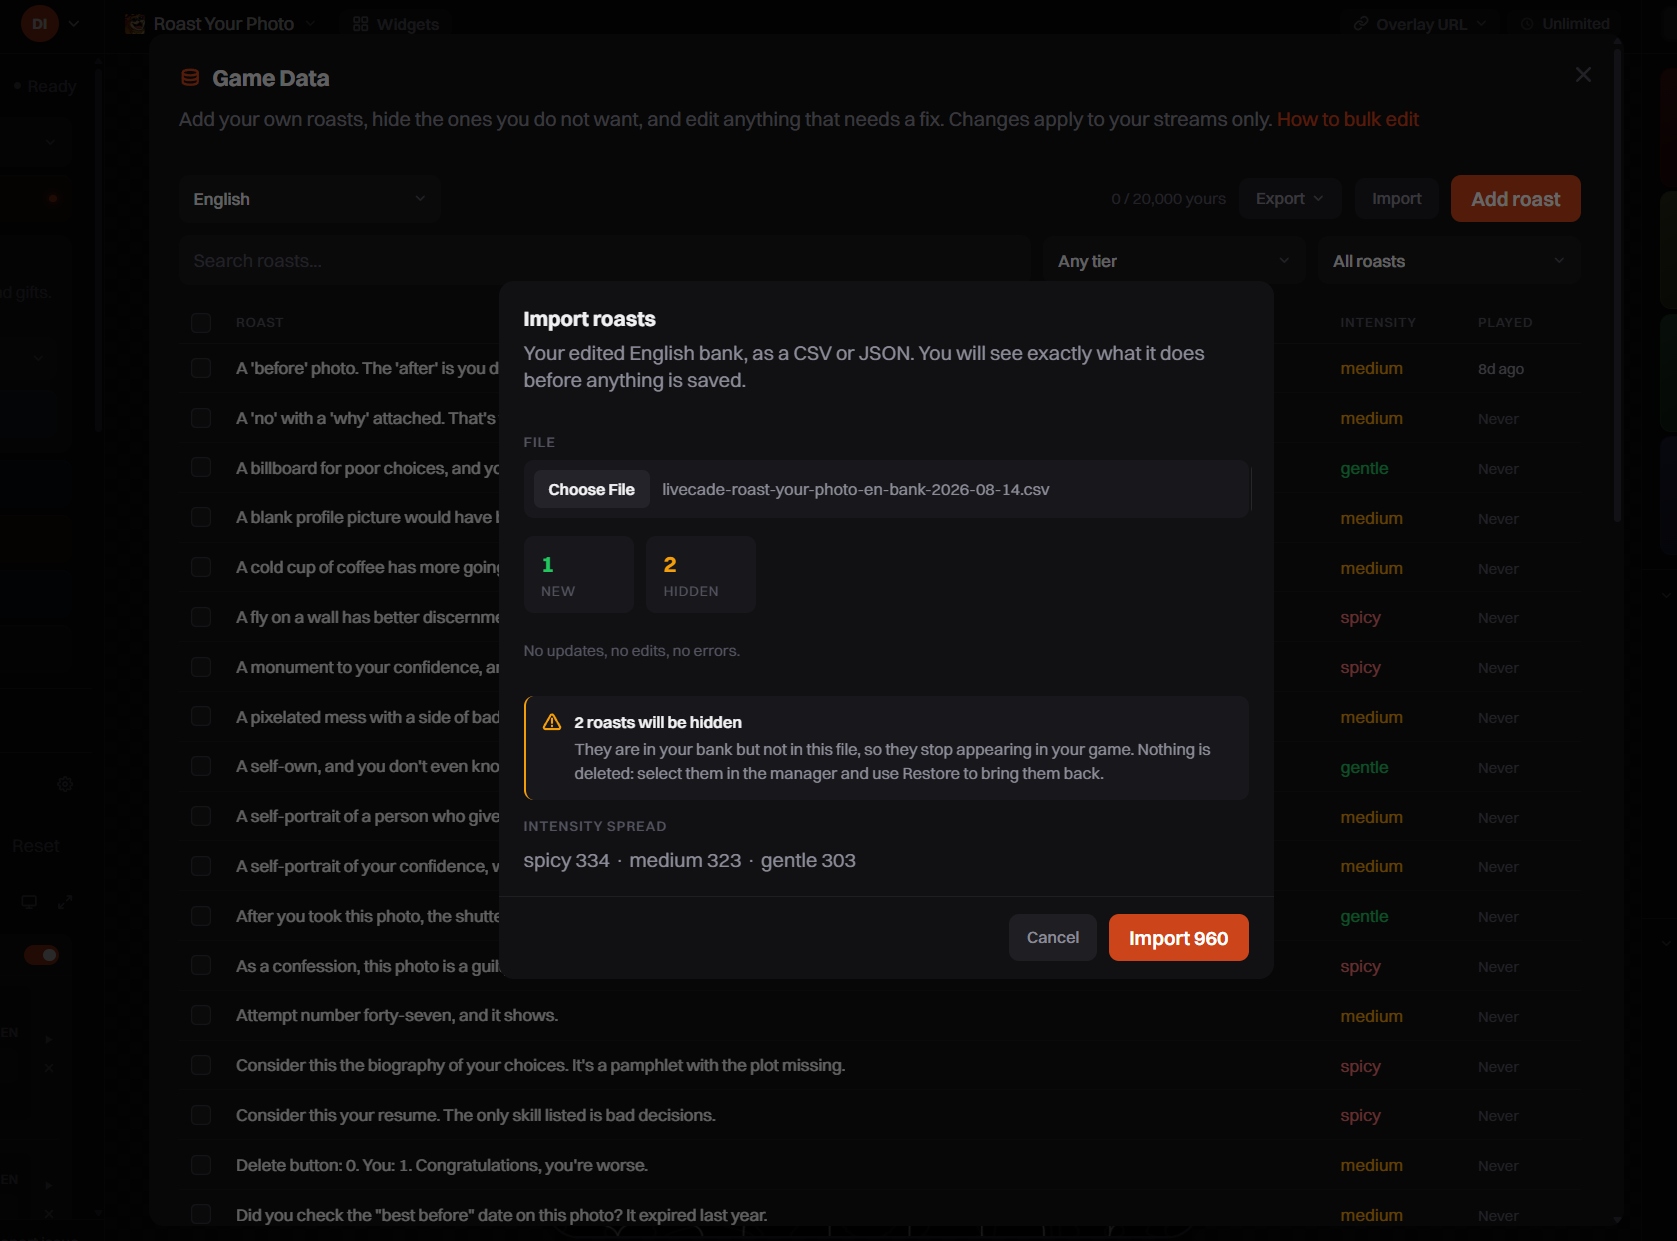
Task: Open the All roasts filter dropdown
Action: 1448,261
